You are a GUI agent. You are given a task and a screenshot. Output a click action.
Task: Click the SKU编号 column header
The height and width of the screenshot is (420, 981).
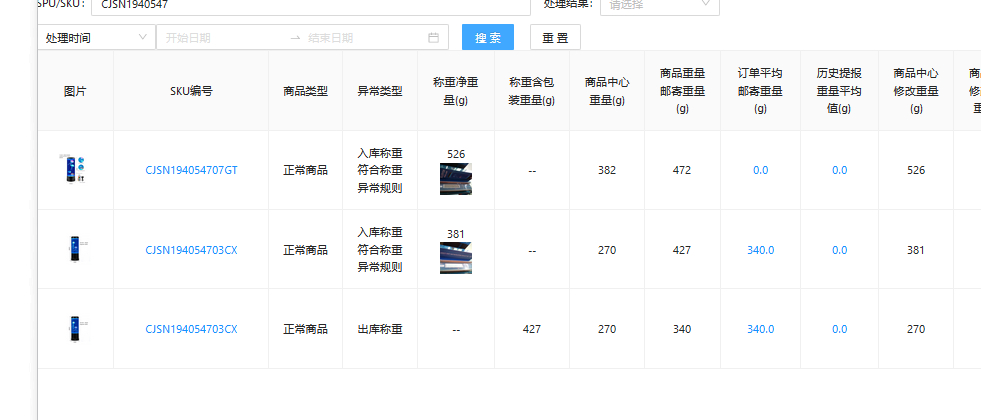click(x=191, y=91)
